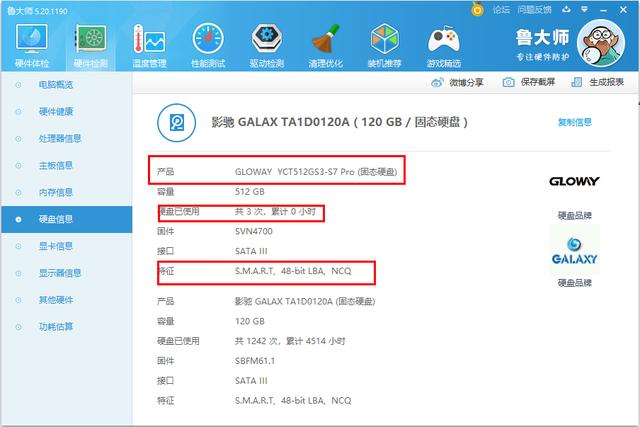Click the 120 GB capacity value
This screenshot has width=640, height=427.
click(x=250, y=321)
